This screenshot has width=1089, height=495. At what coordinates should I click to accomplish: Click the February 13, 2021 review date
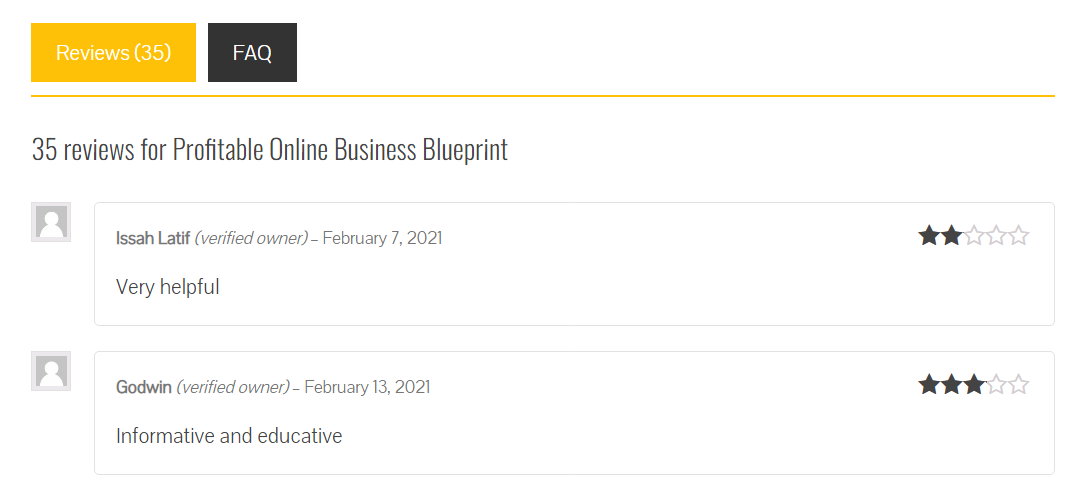pos(367,387)
